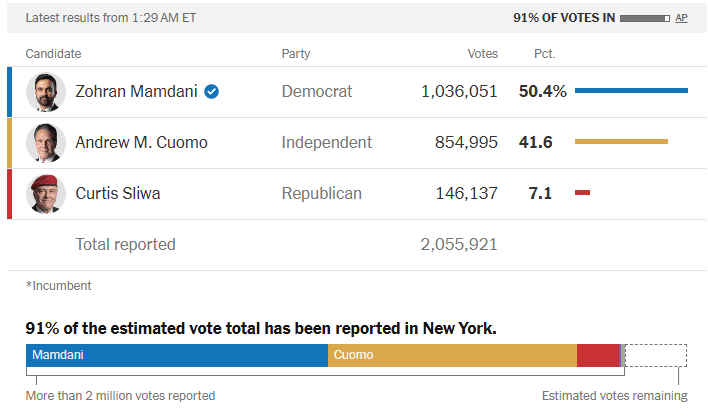
Task: Click the Party column header
Action: tap(296, 54)
